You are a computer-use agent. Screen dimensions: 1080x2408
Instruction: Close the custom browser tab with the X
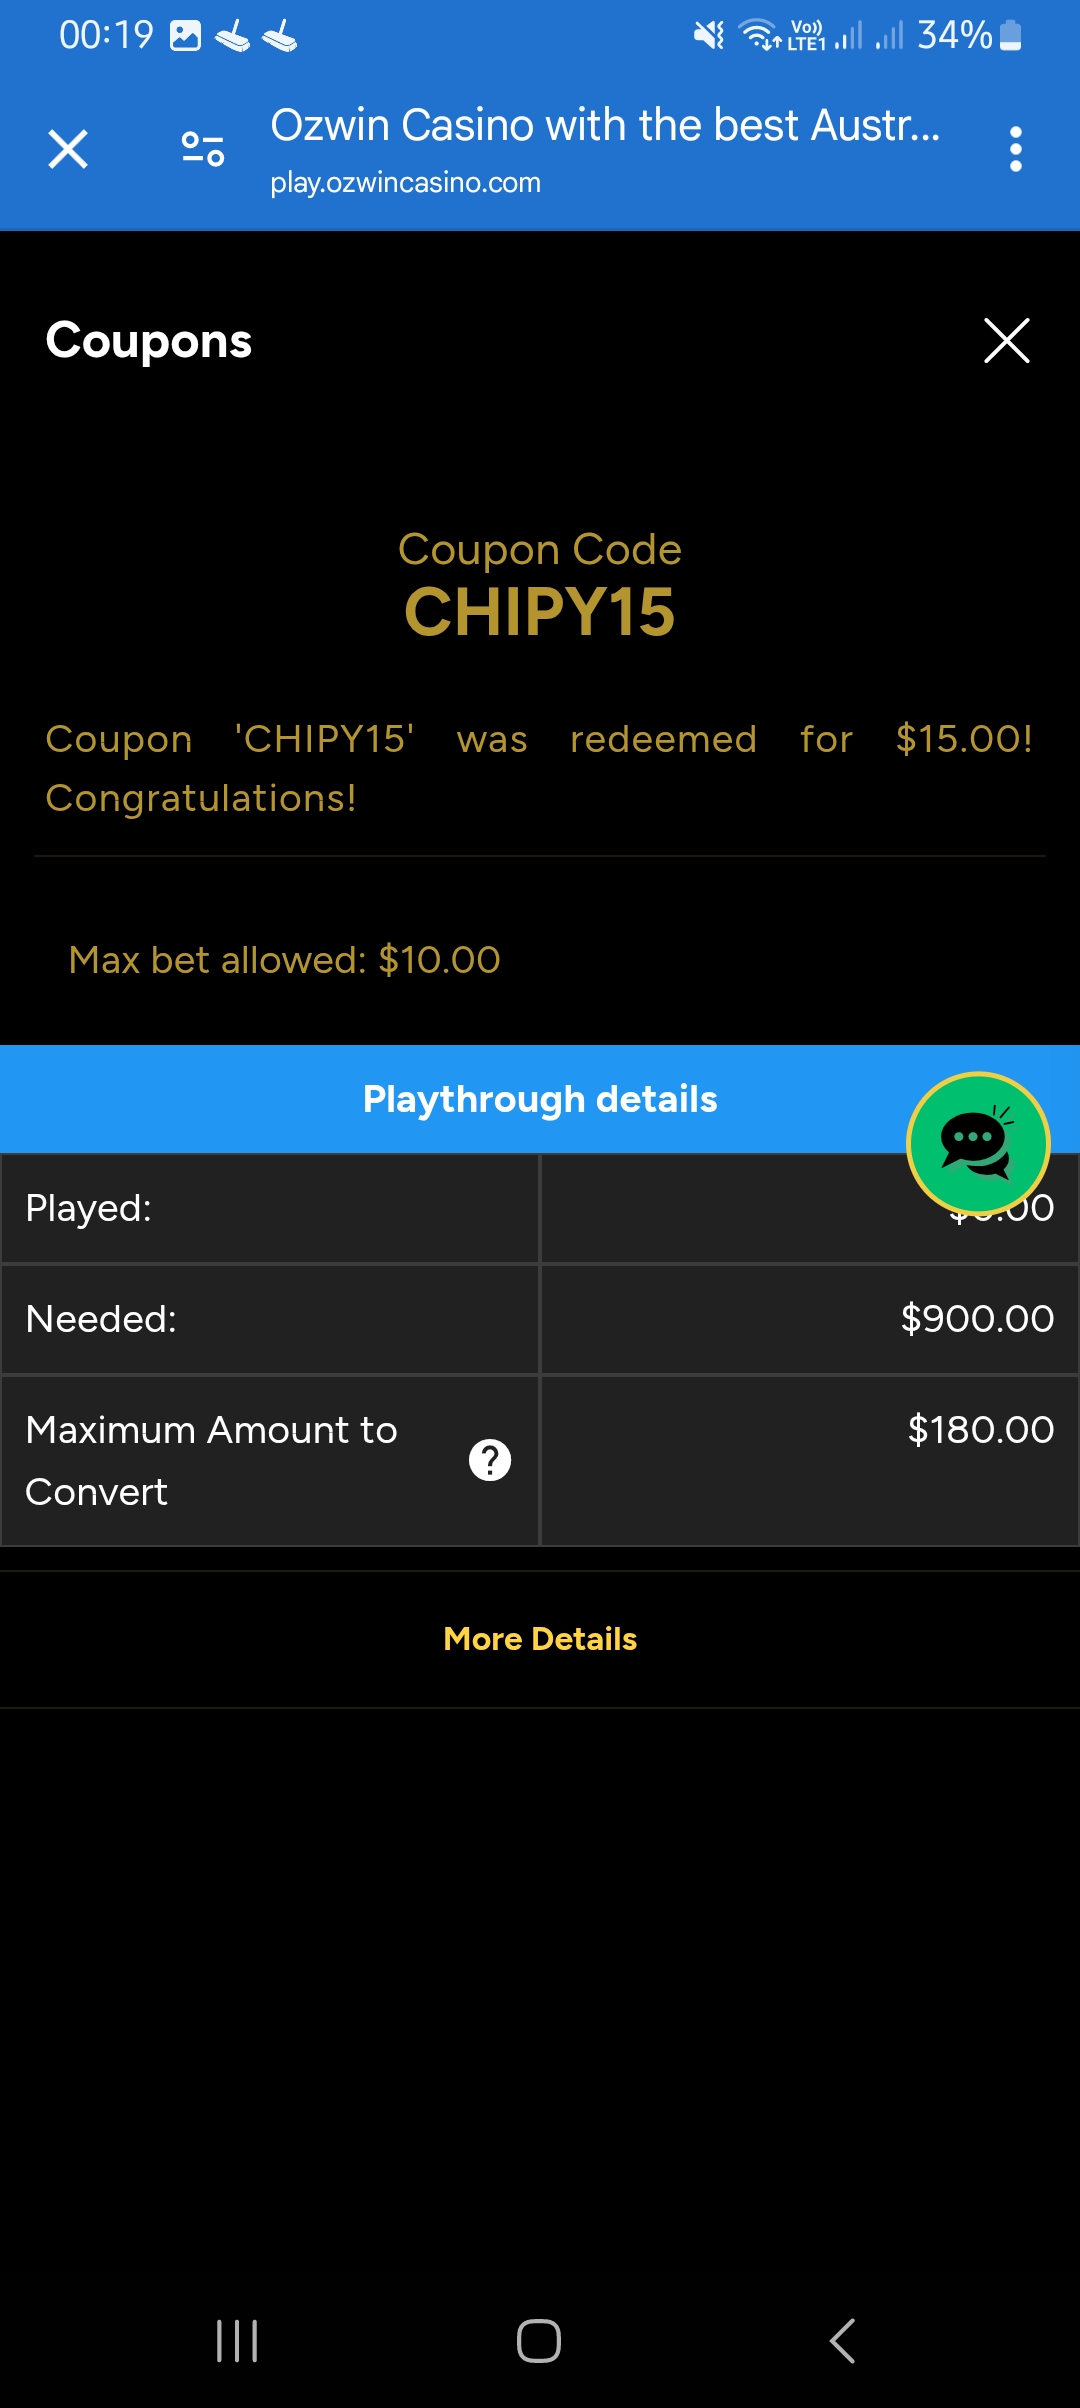tap(66, 148)
